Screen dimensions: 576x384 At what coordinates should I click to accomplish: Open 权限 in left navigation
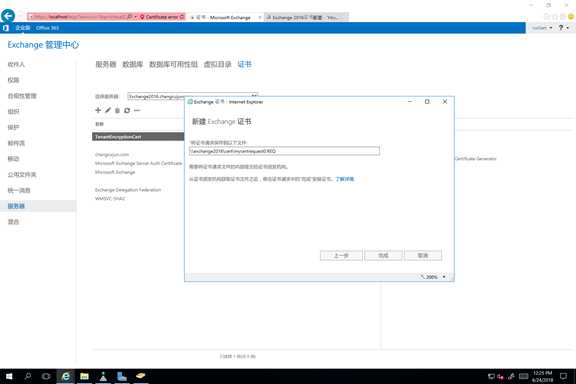[13, 80]
